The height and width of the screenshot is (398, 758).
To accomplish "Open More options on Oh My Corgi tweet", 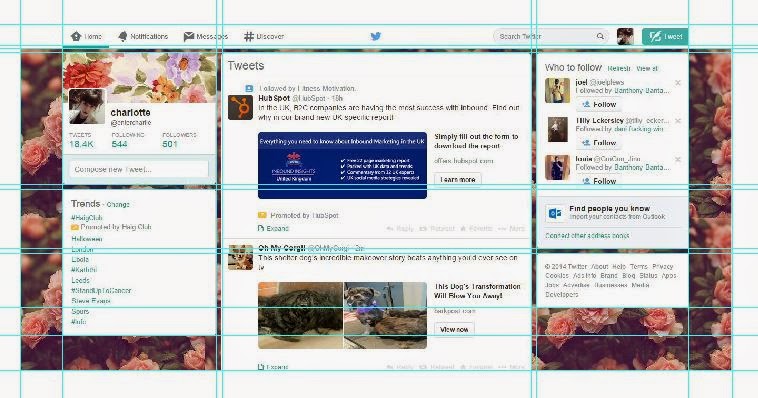I will 510,367.
